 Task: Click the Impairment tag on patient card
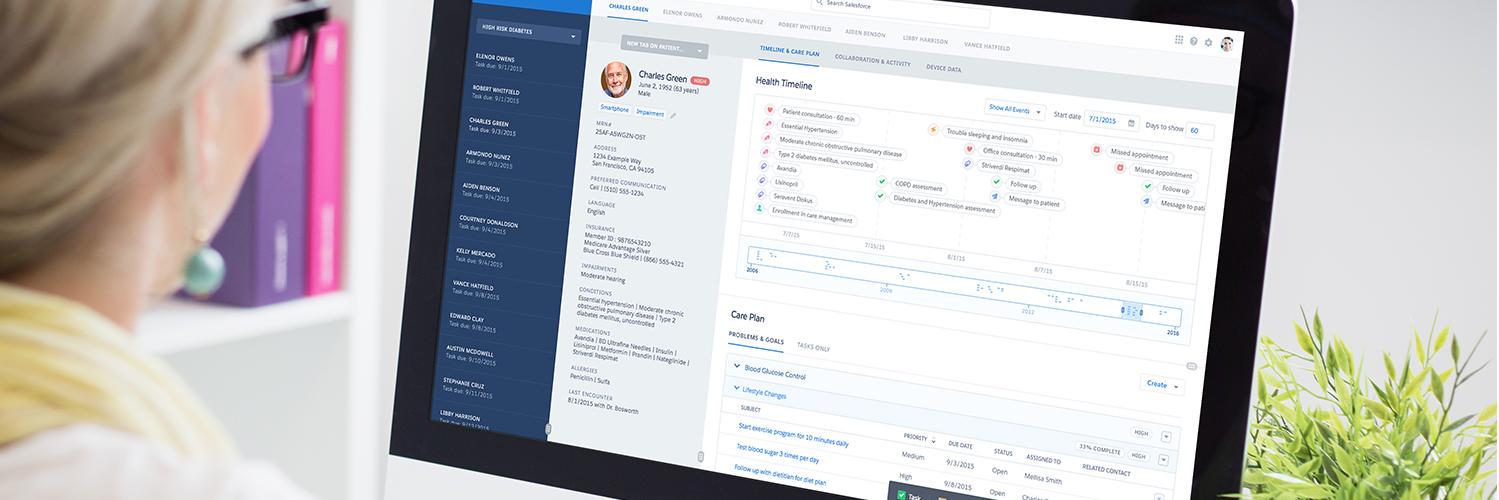650,113
